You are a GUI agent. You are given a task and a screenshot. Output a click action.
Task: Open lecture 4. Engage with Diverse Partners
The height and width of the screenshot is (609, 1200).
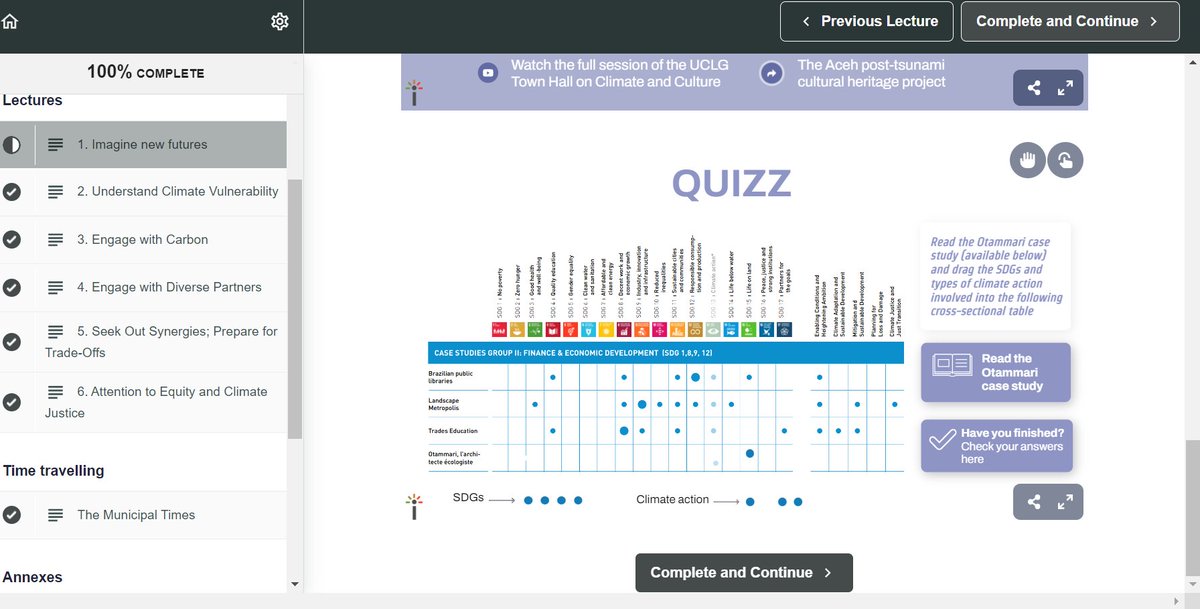(x=143, y=288)
